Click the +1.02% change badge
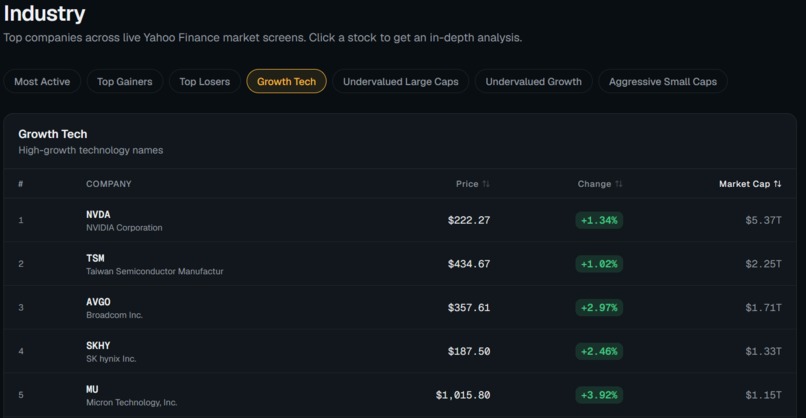806x418 pixels. click(599, 264)
